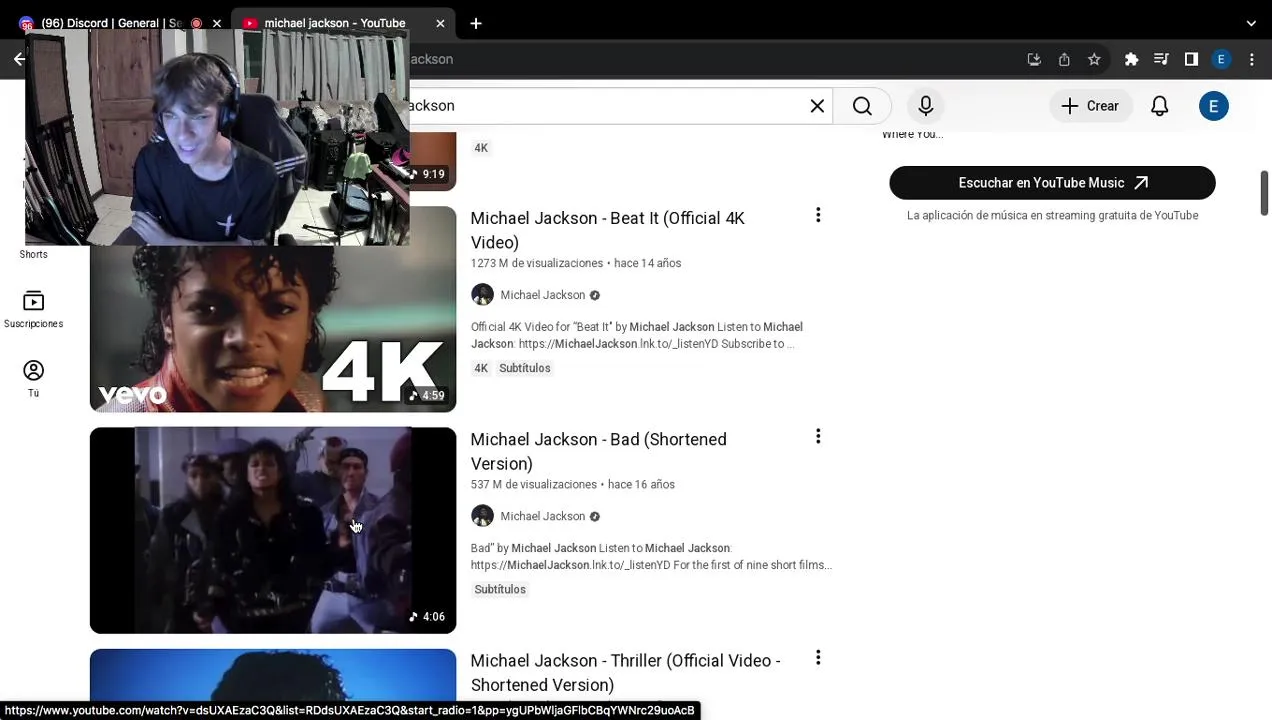This screenshot has height=720, width=1272.
Task: Toggle the Chrome side panel
Action: tap(1191, 59)
